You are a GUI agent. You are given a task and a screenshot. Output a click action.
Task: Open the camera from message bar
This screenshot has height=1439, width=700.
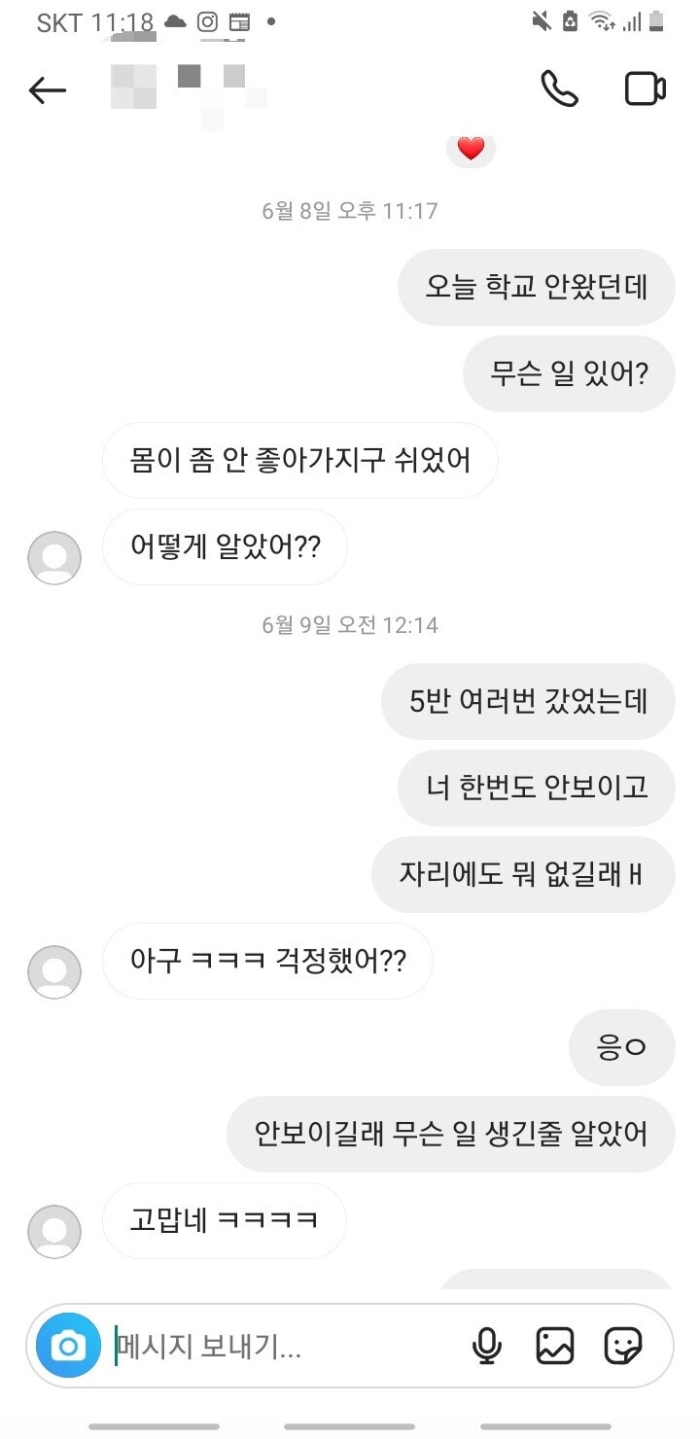(x=68, y=1346)
